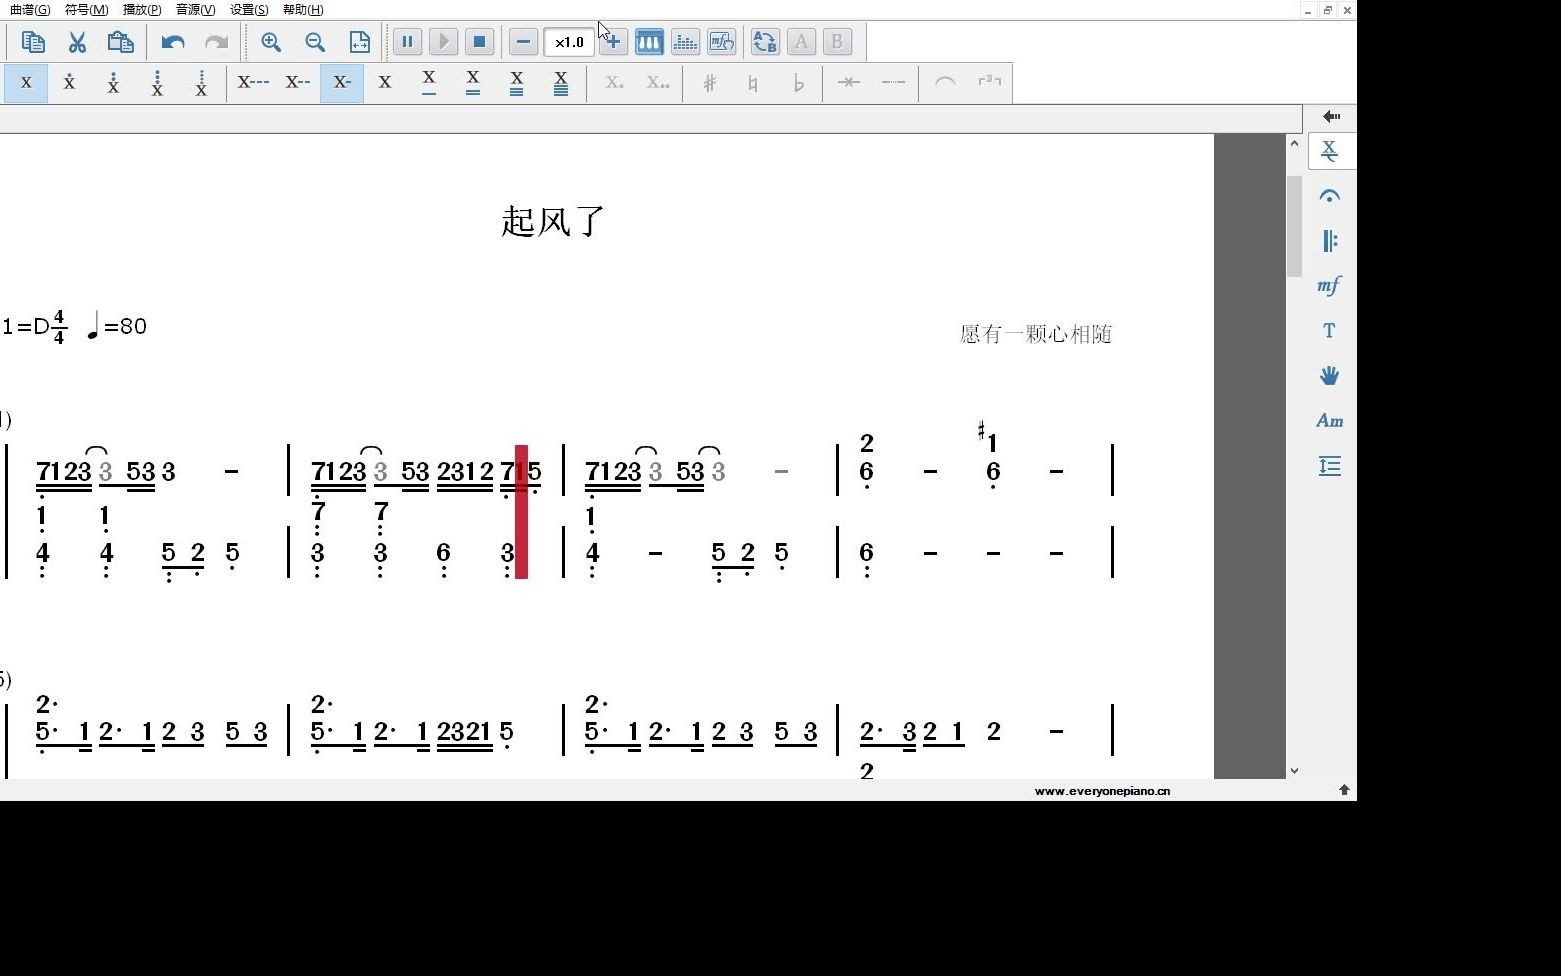Toggle the A-B loop repeat icon
The height and width of the screenshot is (976, 1561).
point(765,42)
